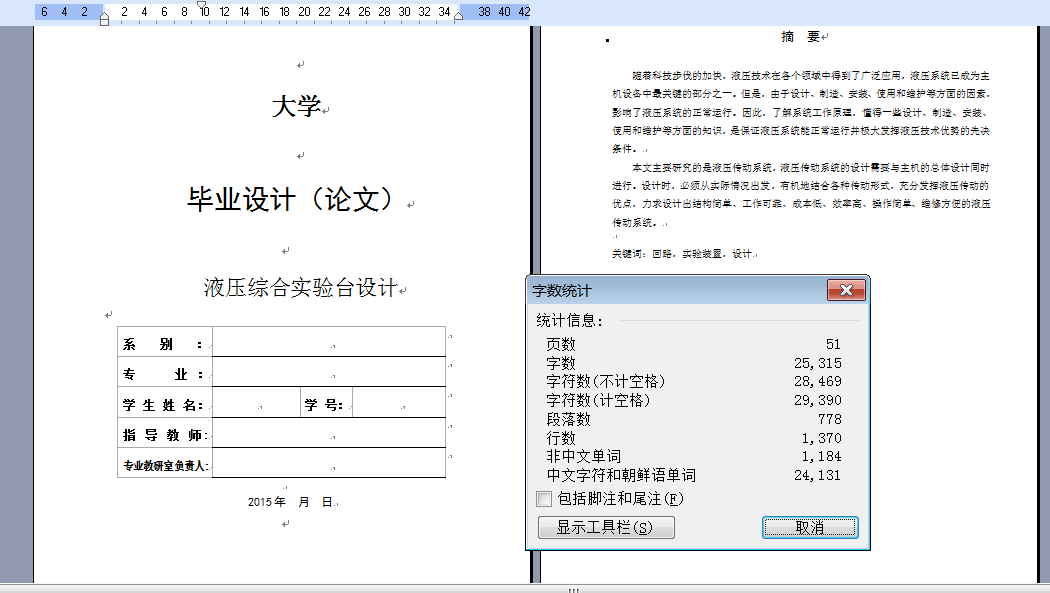Click the left indent marker on ruler
Image resolution: width=1050 pixels, height=593 pixels.
click(x=104, y=19)
